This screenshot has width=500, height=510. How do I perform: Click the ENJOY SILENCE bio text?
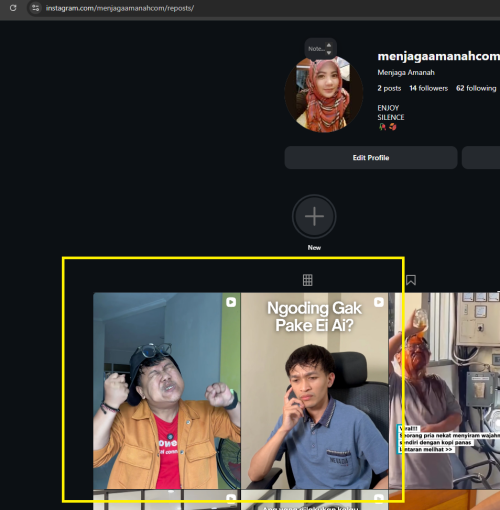click(390, 113)
